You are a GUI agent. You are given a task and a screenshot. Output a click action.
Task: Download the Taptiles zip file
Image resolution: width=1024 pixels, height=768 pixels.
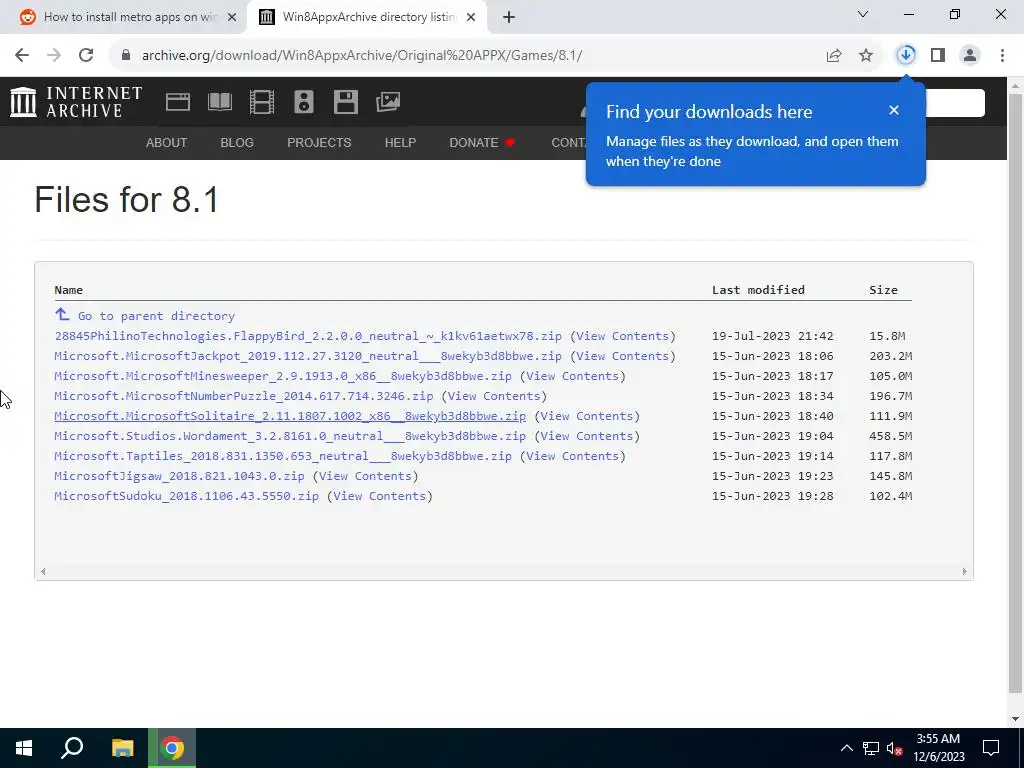pyautogui.click(x=283, y=456)
